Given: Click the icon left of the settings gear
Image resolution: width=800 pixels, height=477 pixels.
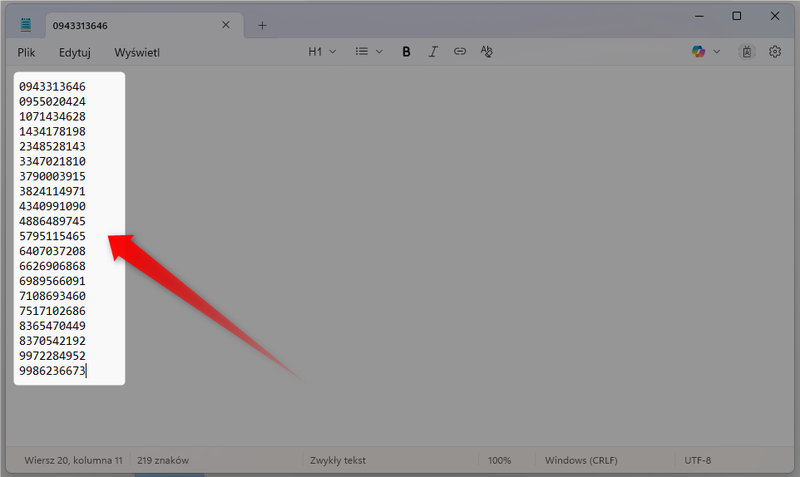Looking at the screenshot, I should (x=746, y=52).
